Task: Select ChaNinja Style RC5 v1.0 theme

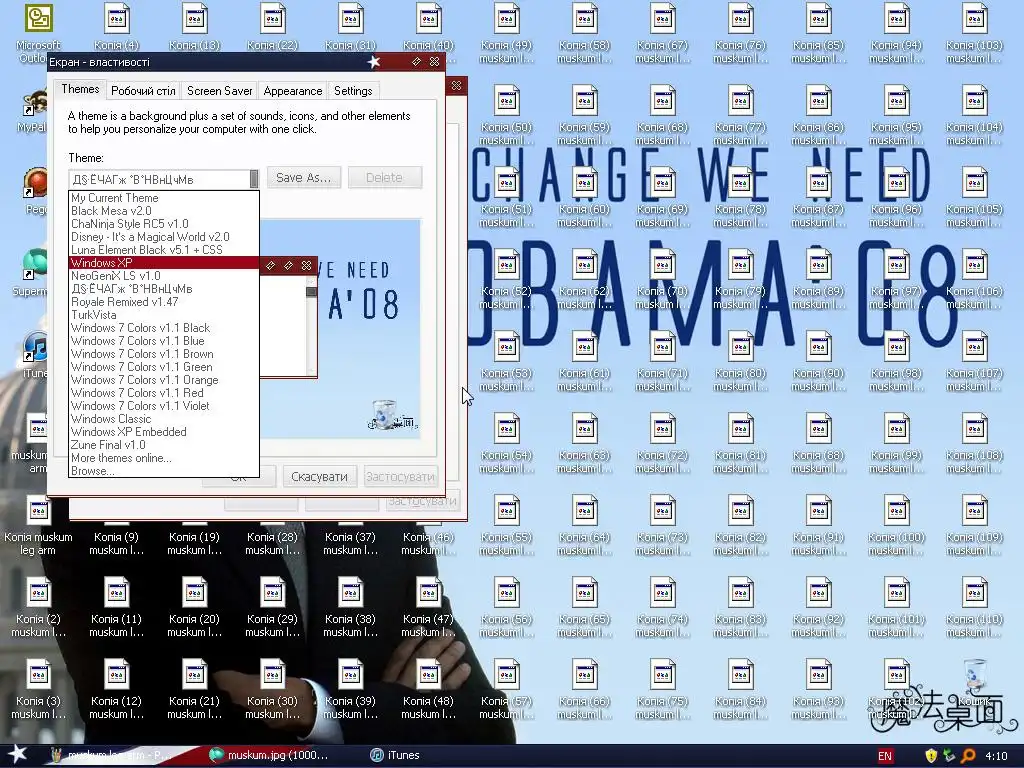Action: (x=164, y=224)
